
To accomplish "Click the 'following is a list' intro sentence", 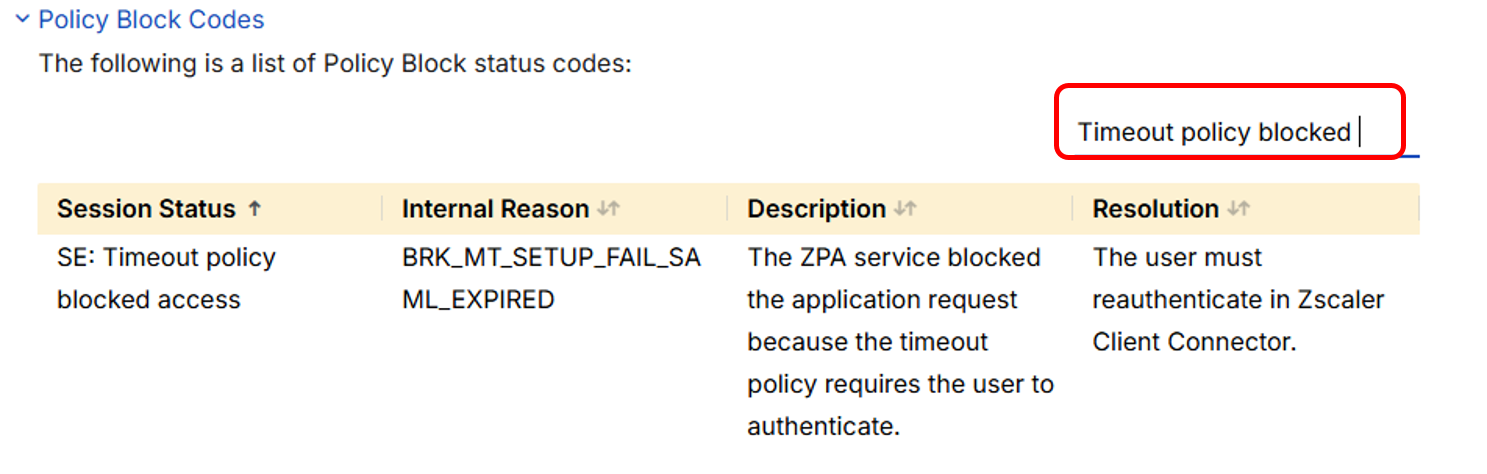I will pos(335,64).
